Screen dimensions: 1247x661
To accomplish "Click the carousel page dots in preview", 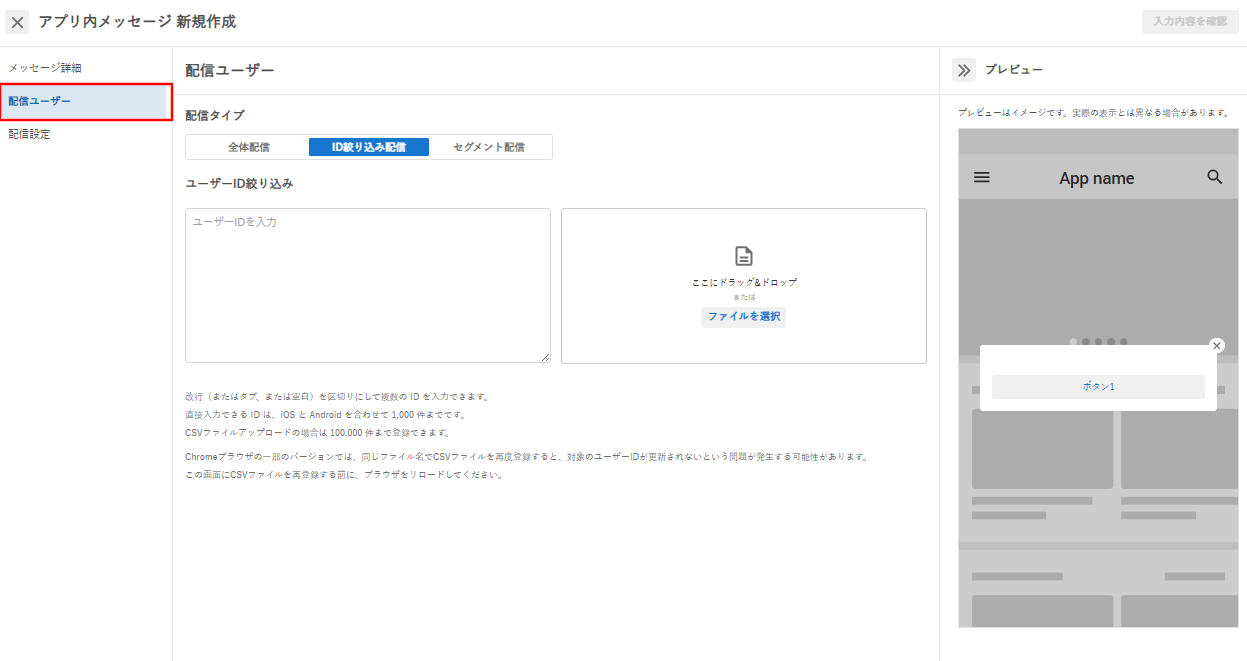I will click(x=1098, y=341).
